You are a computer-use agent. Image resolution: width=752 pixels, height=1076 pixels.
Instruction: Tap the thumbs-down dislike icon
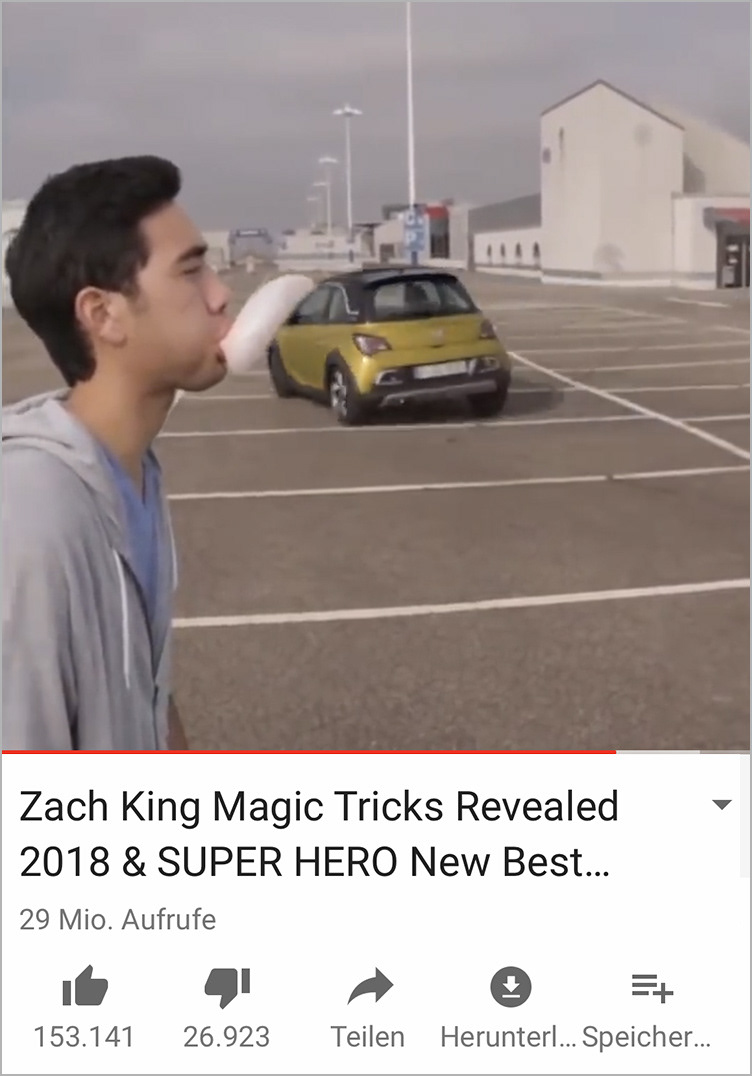227,987
